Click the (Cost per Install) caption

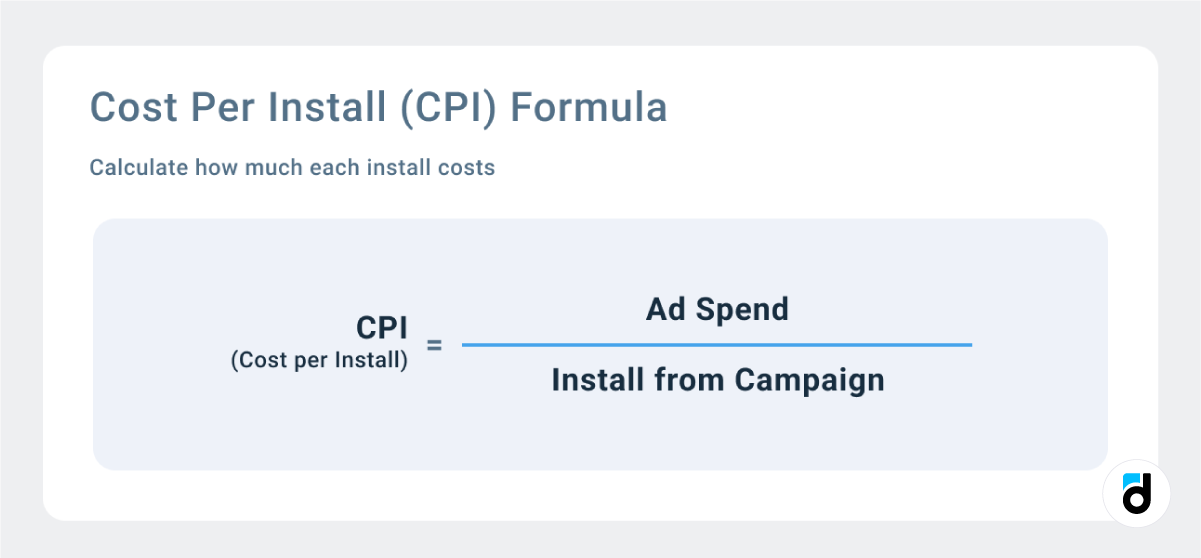(319, 361)
